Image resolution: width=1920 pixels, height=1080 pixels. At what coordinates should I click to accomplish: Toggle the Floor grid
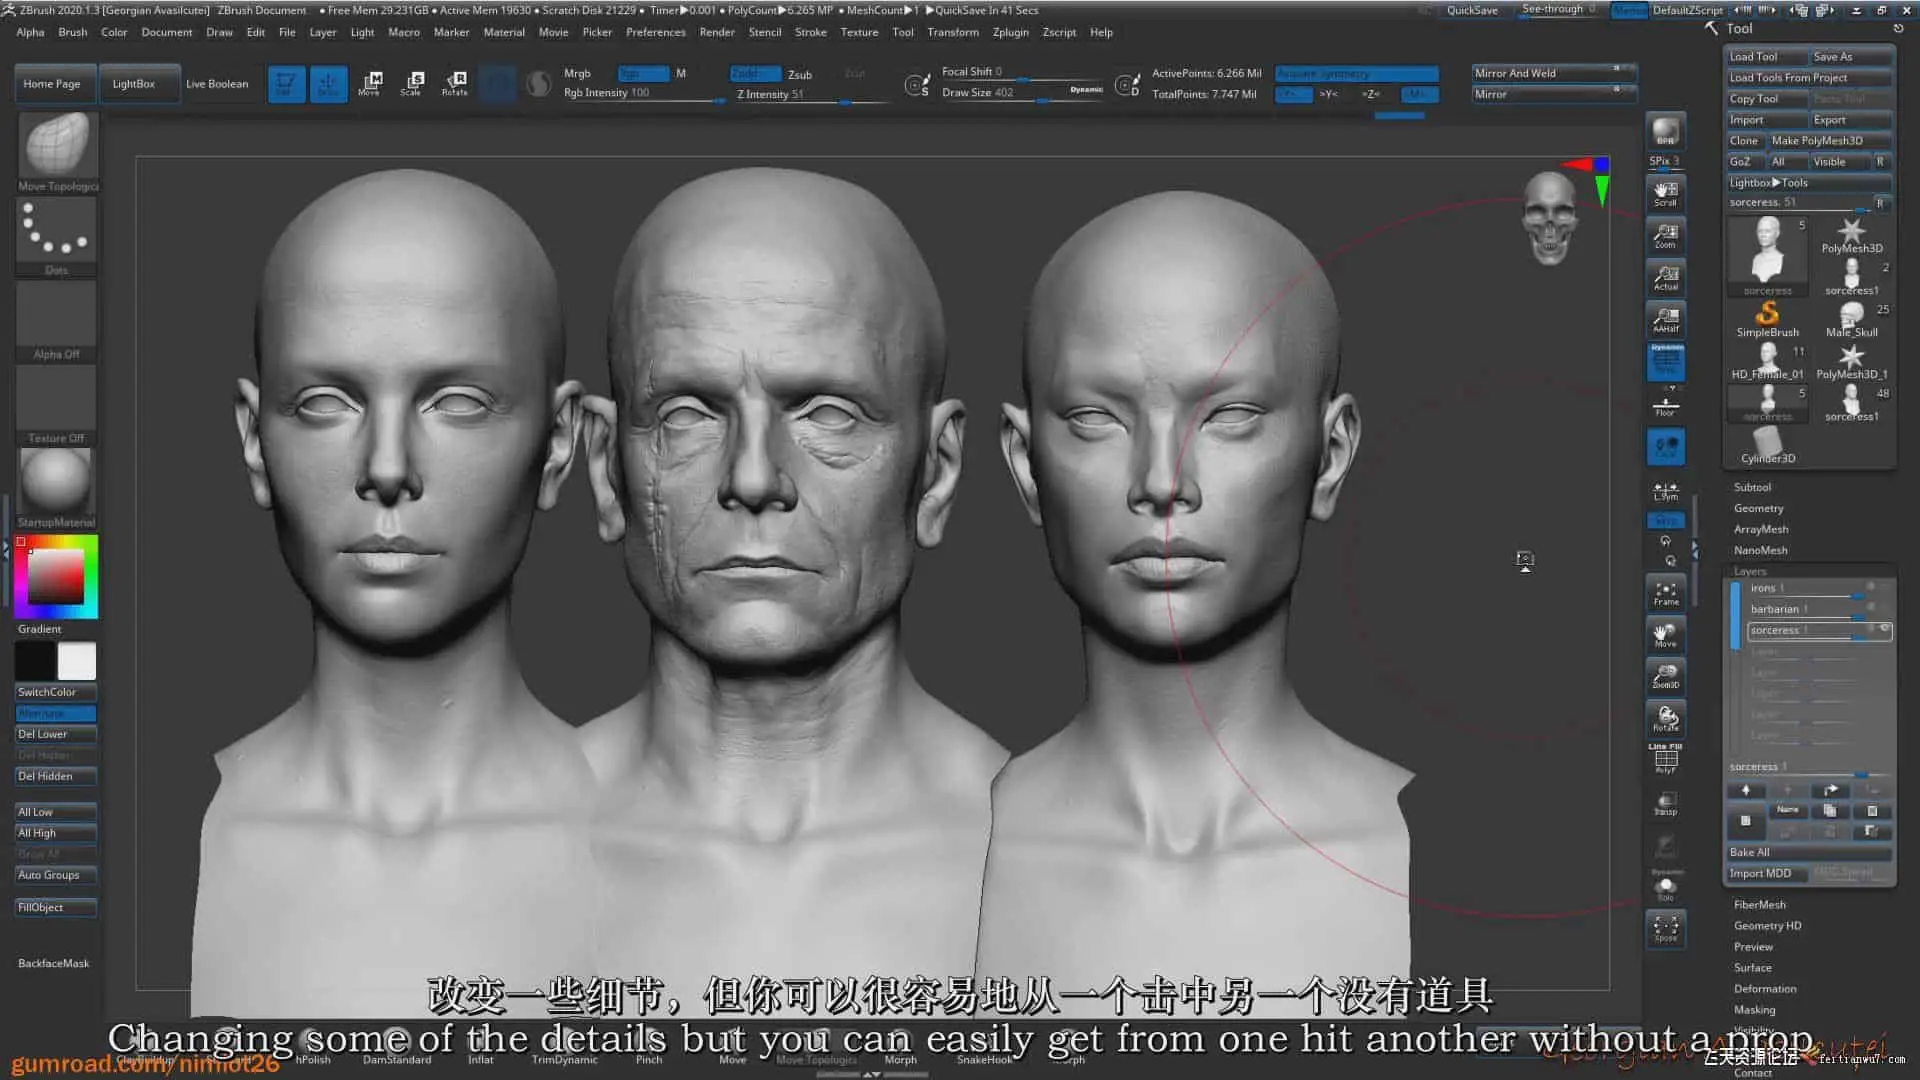pyautogui.click(x=1665, y=405)
